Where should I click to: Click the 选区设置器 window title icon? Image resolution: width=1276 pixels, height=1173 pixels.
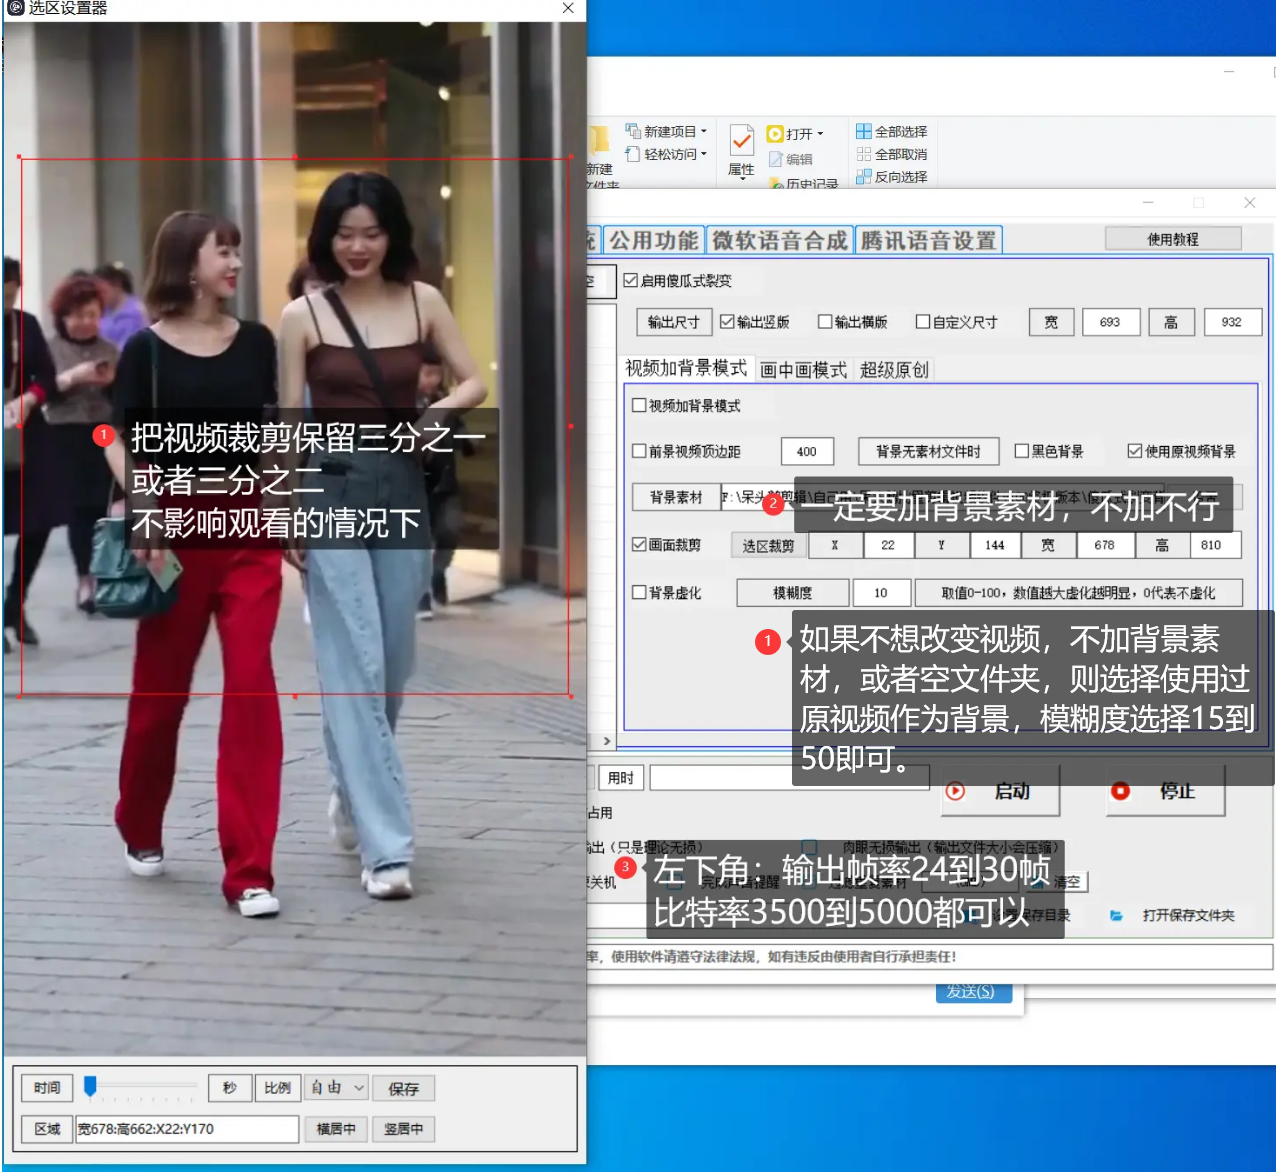point(15,8)
